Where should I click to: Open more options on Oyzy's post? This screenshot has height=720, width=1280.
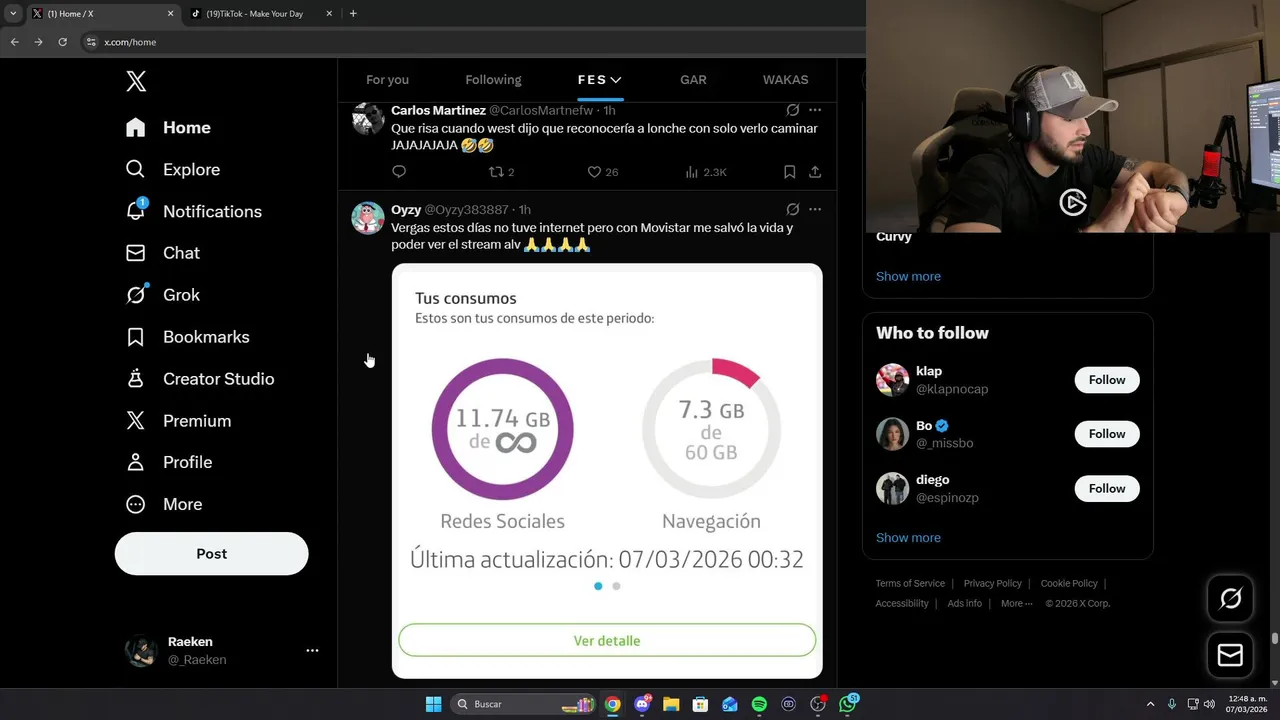[815, 210]
